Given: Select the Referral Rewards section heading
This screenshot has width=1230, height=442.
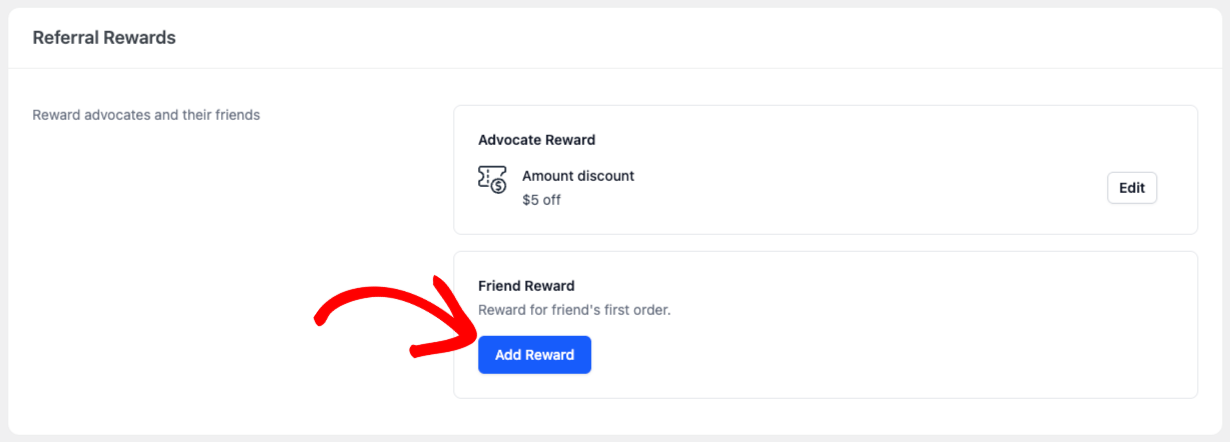Looking at the screenshot, I should tap(104, 38).
